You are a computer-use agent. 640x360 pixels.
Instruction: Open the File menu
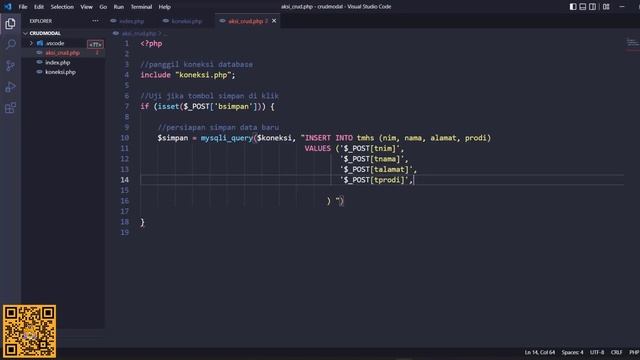tap(23, 7)
